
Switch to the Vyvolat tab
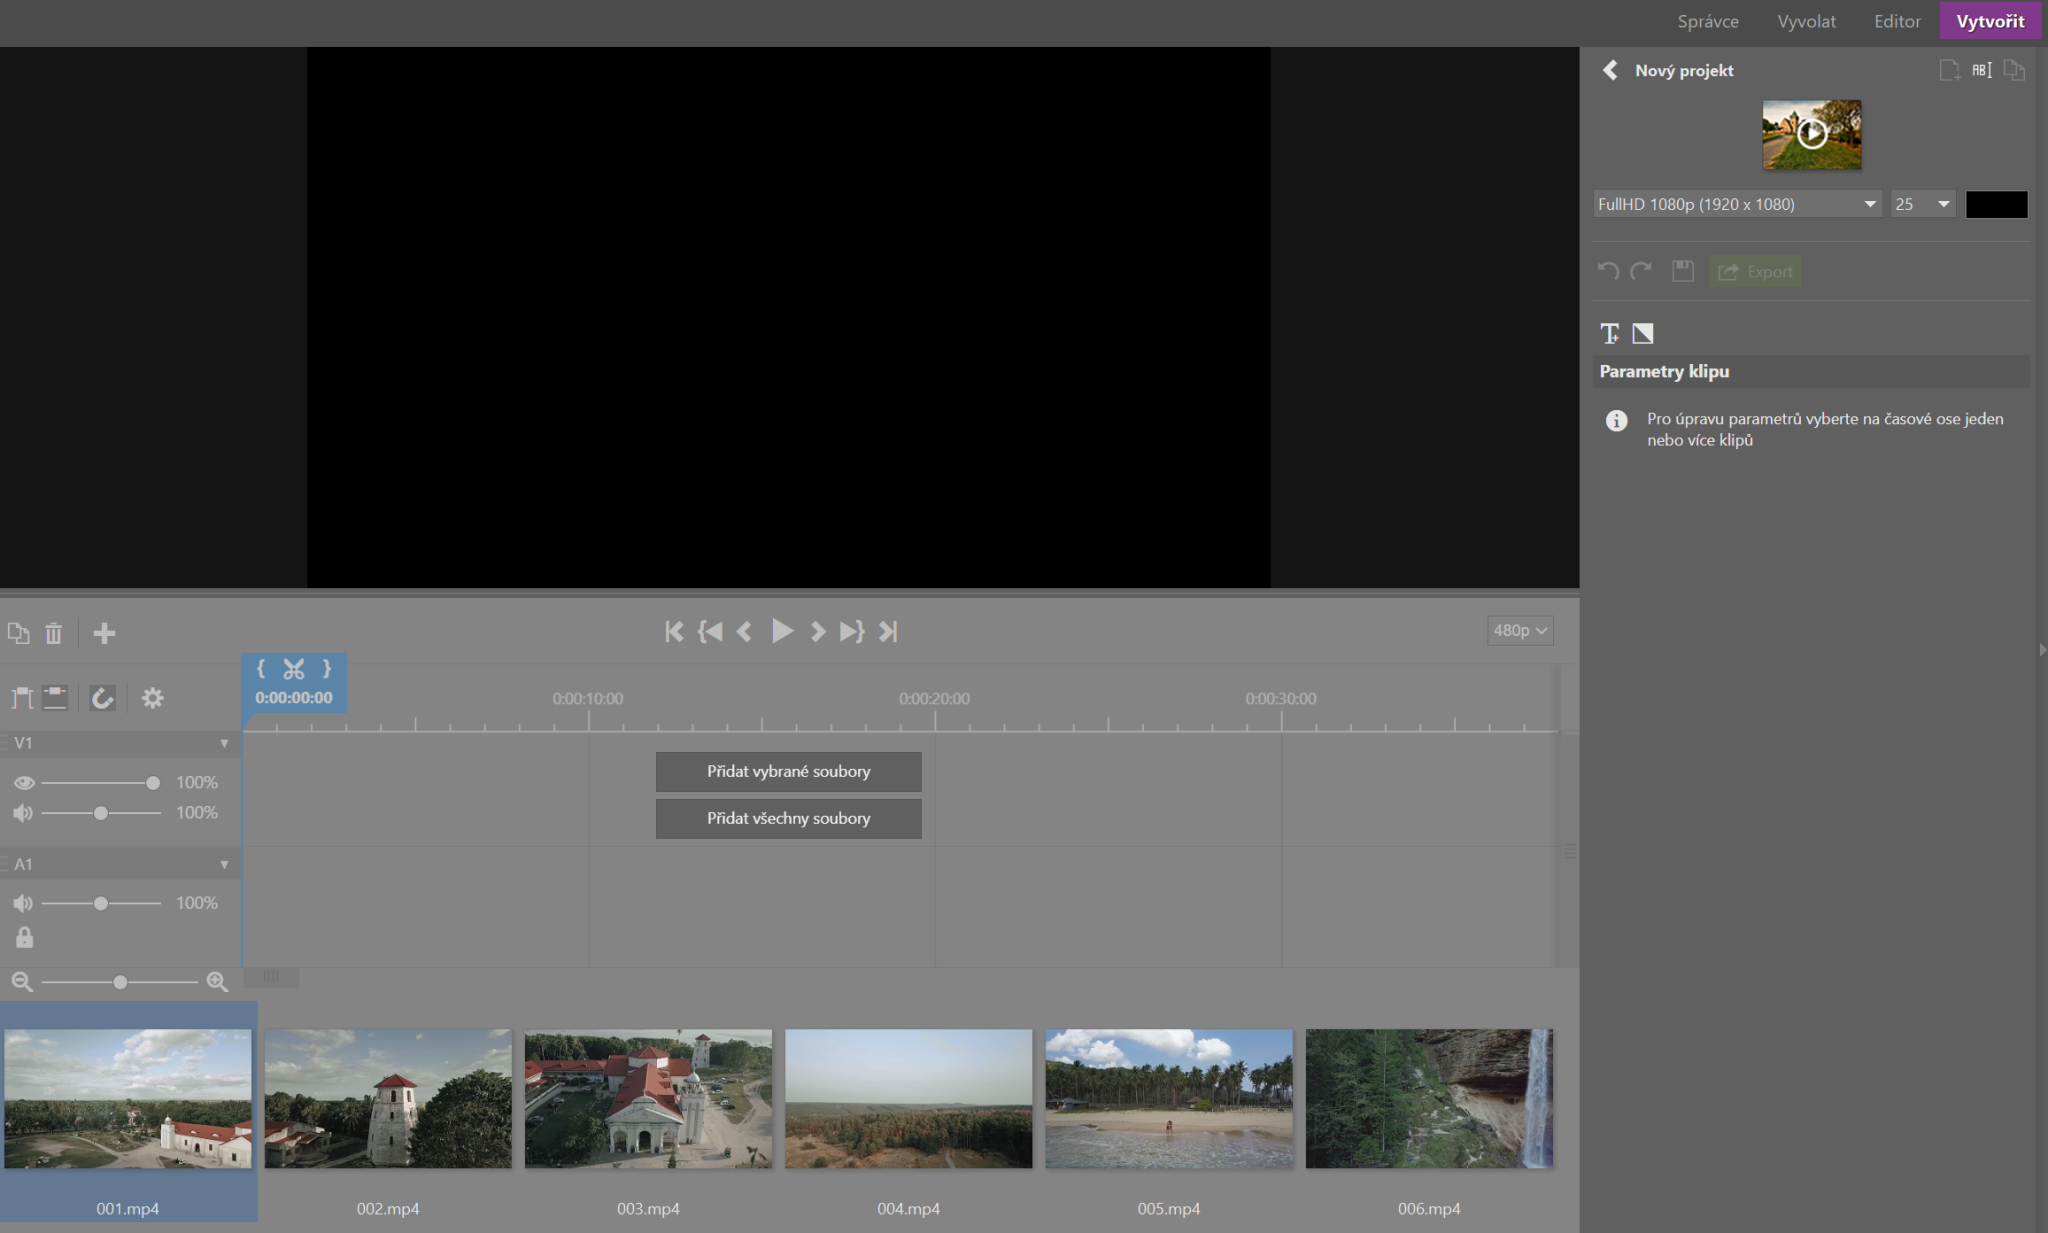click(x=1806, y=21)
